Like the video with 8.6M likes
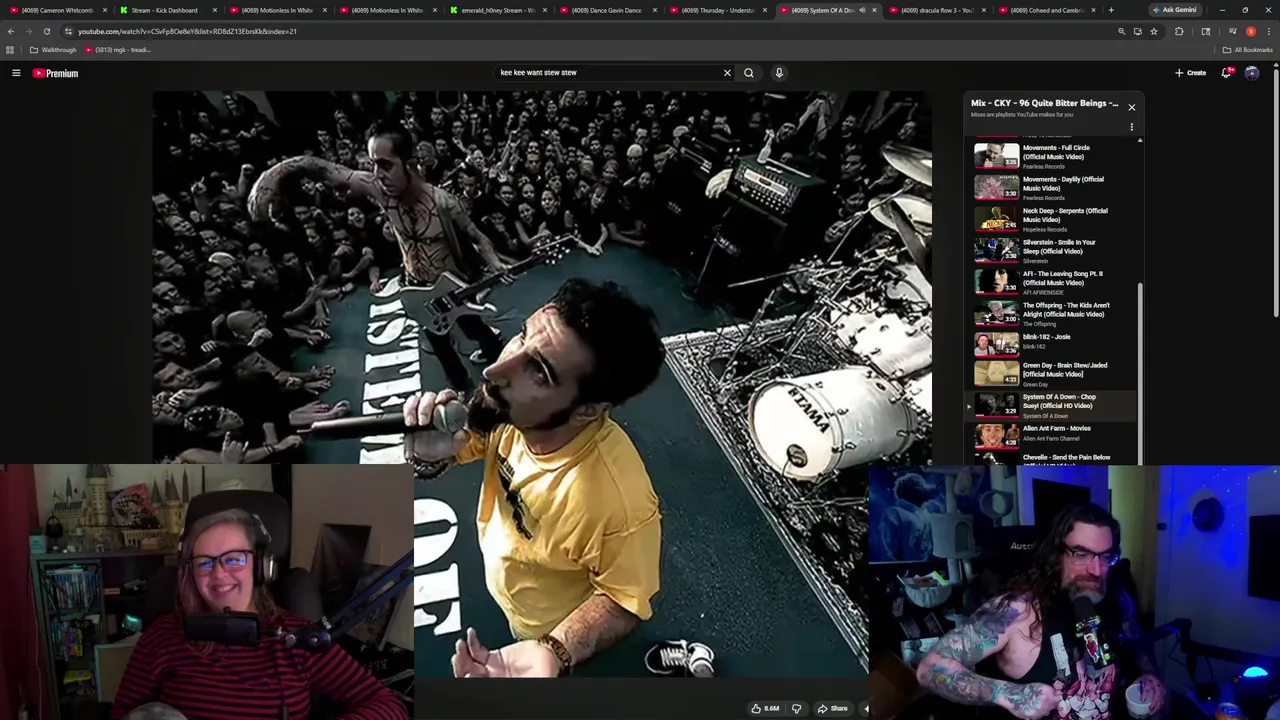Image resolution: width=1280 pixels, height=720 pixels. point(765,709)
